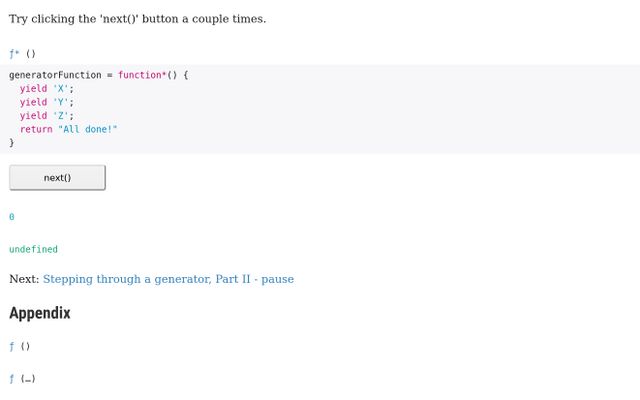This screenshot has width=640, height=400.
Task: Click the "Next:" label before the link
Action: 24,279
